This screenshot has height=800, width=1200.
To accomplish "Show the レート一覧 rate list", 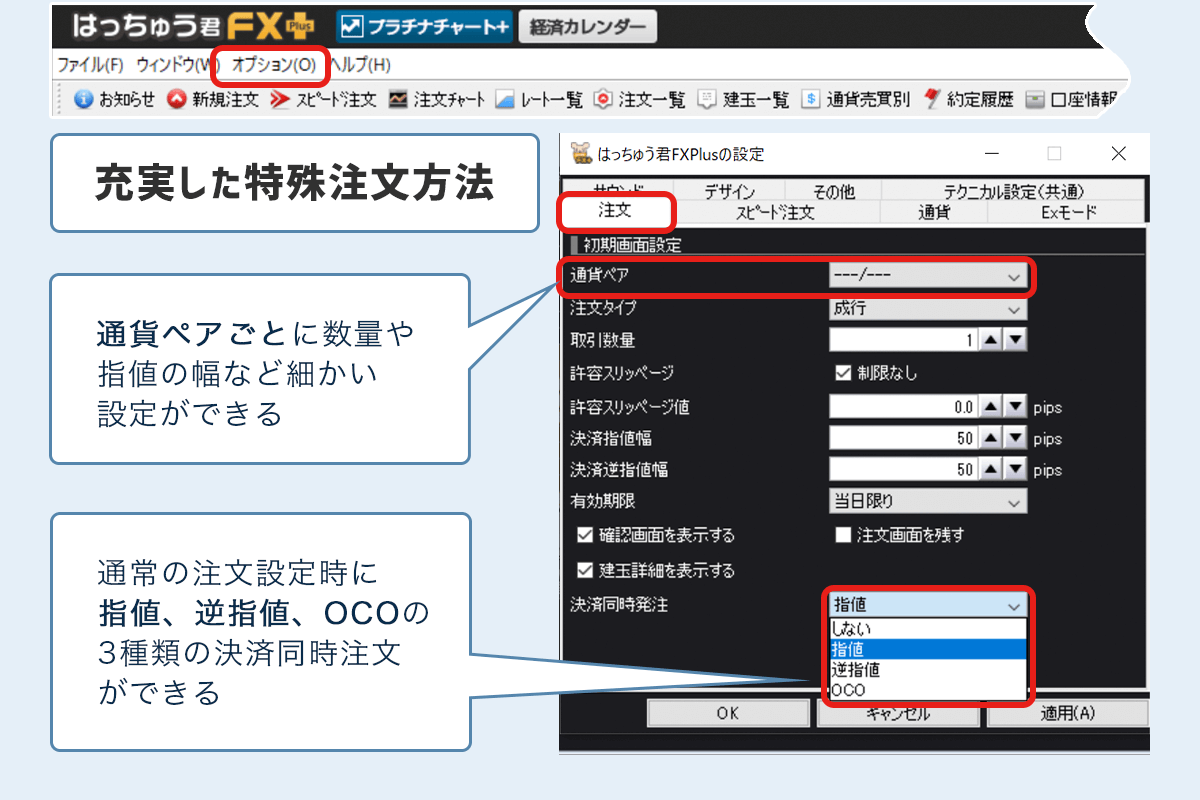I will pyautogui.click(x=539, y=99).
